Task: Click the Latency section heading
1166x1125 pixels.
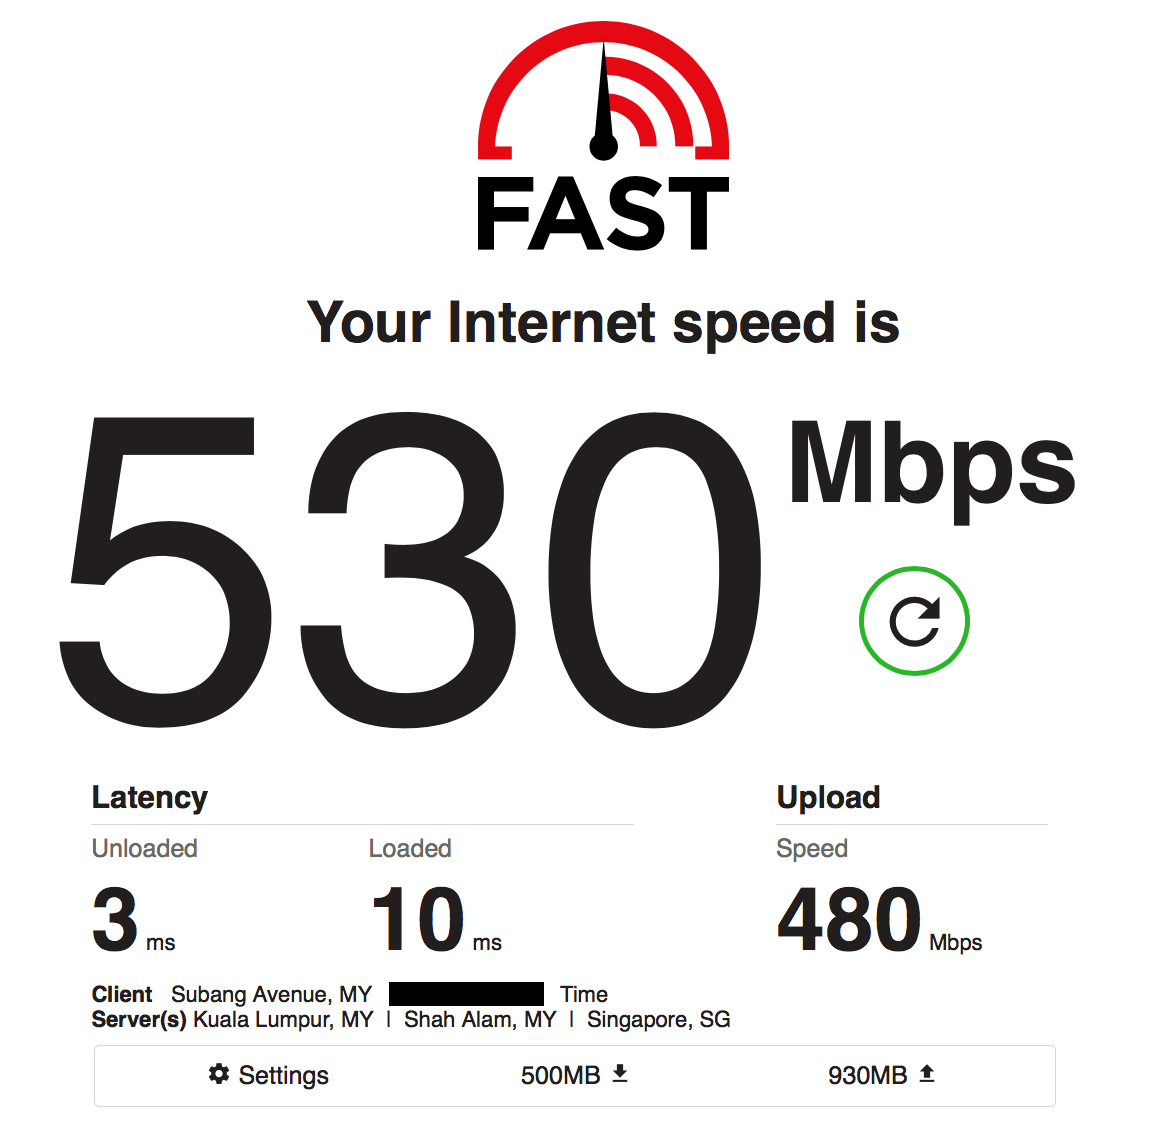Action: [x=149, y=797]
